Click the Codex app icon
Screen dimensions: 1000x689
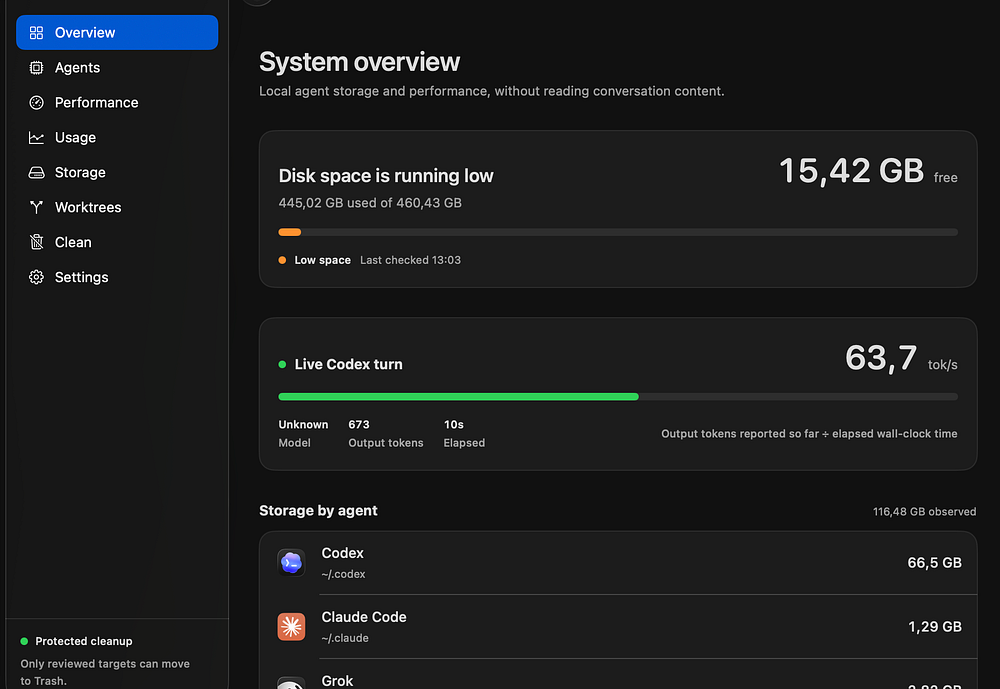291,563
